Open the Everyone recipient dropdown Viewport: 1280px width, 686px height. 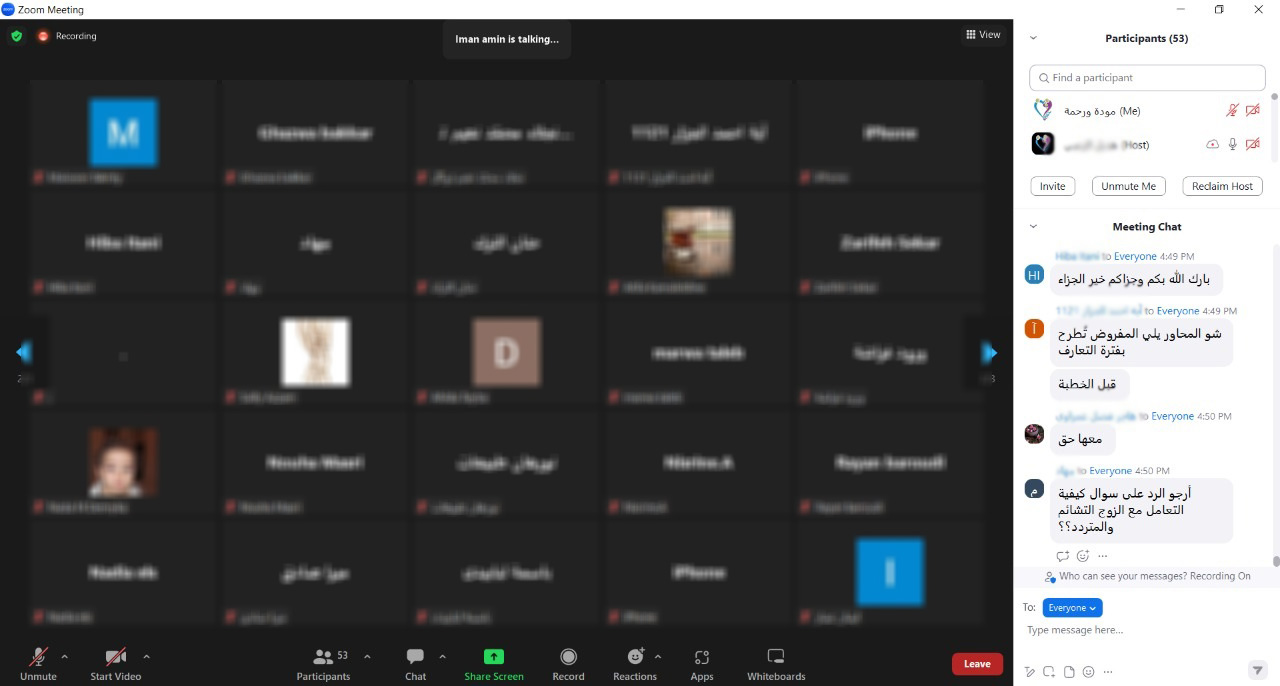coord(1072,608)
